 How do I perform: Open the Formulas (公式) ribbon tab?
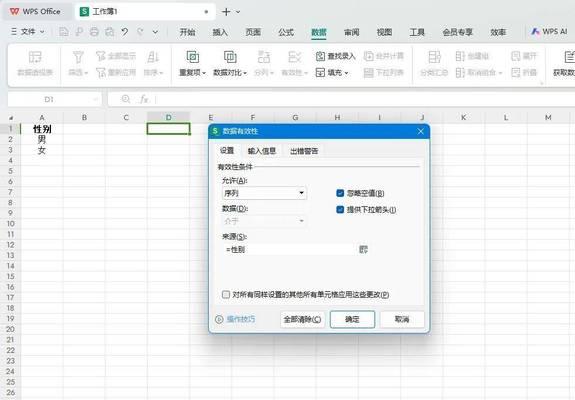coord(286,32)
